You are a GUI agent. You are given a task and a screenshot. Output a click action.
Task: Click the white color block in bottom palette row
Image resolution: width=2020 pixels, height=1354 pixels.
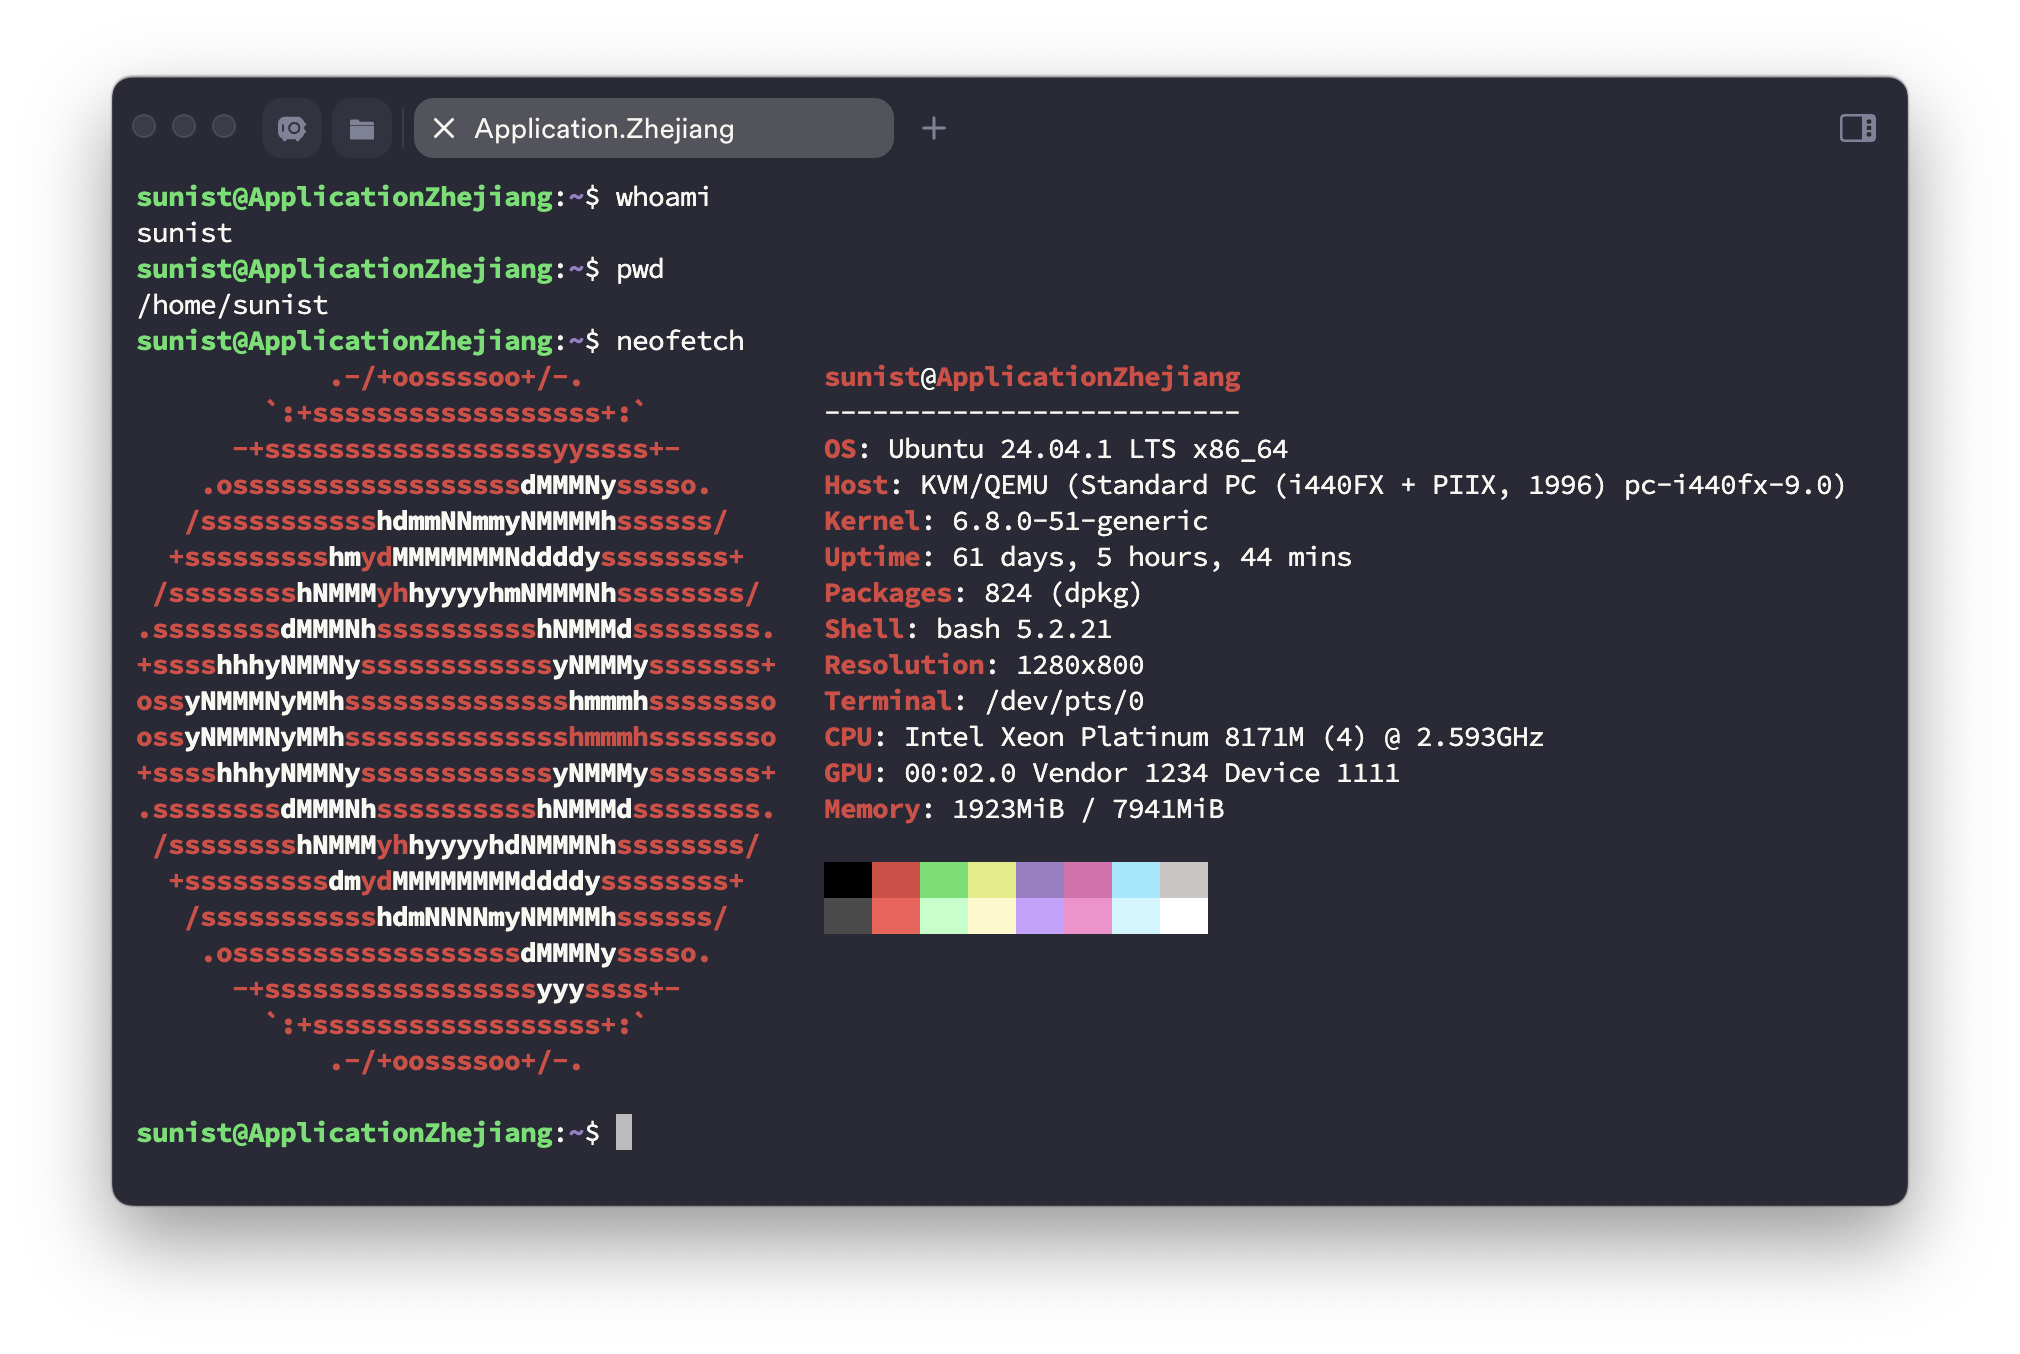(1184, 916)
